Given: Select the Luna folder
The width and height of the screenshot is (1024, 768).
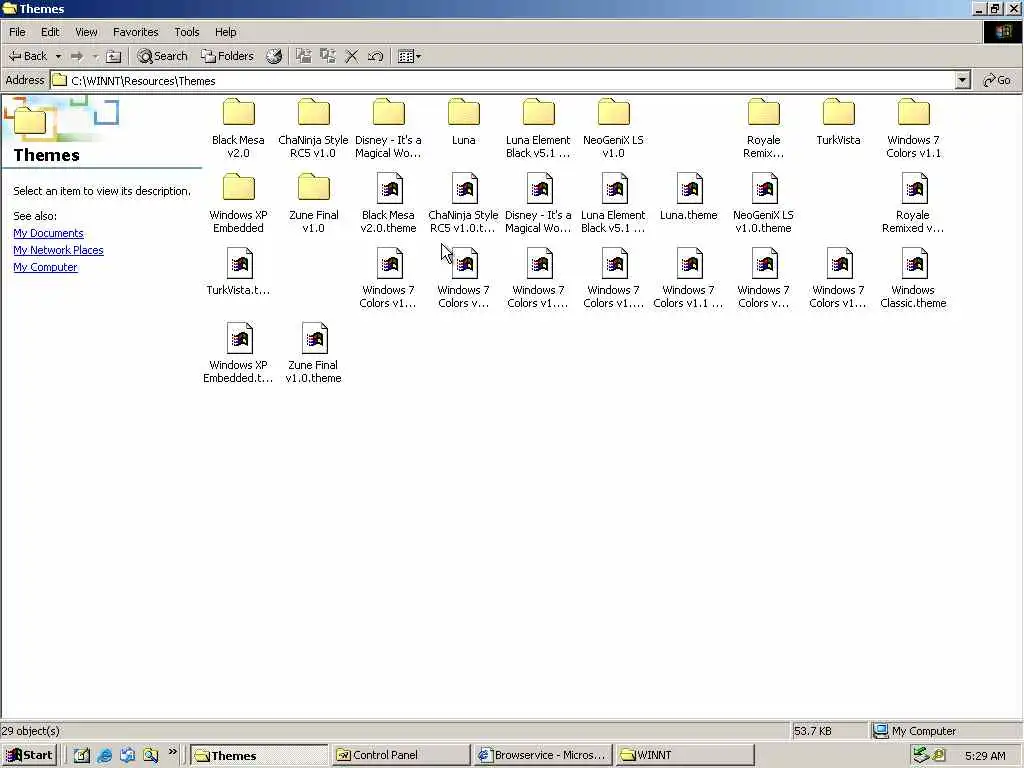Looking at the screenshot, I should [x=464, y=121].
